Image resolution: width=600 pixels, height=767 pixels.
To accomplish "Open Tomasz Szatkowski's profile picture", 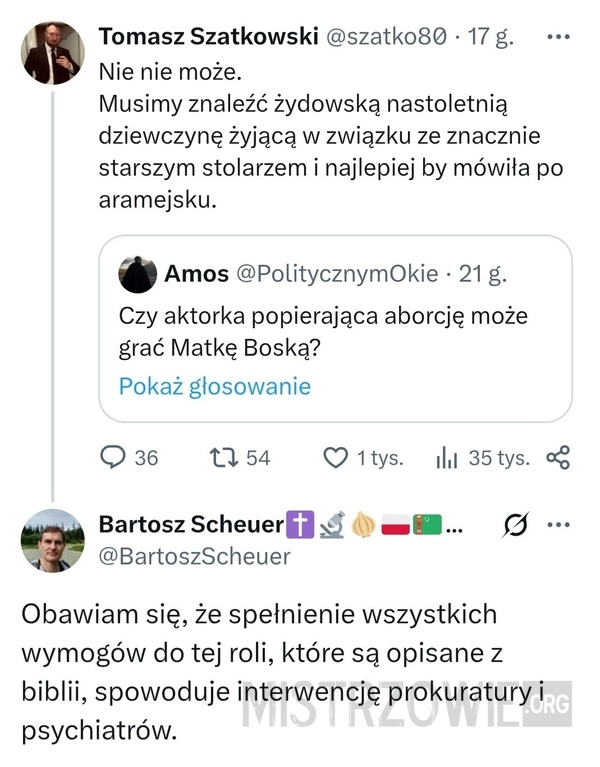I will (x=53, y=51).
